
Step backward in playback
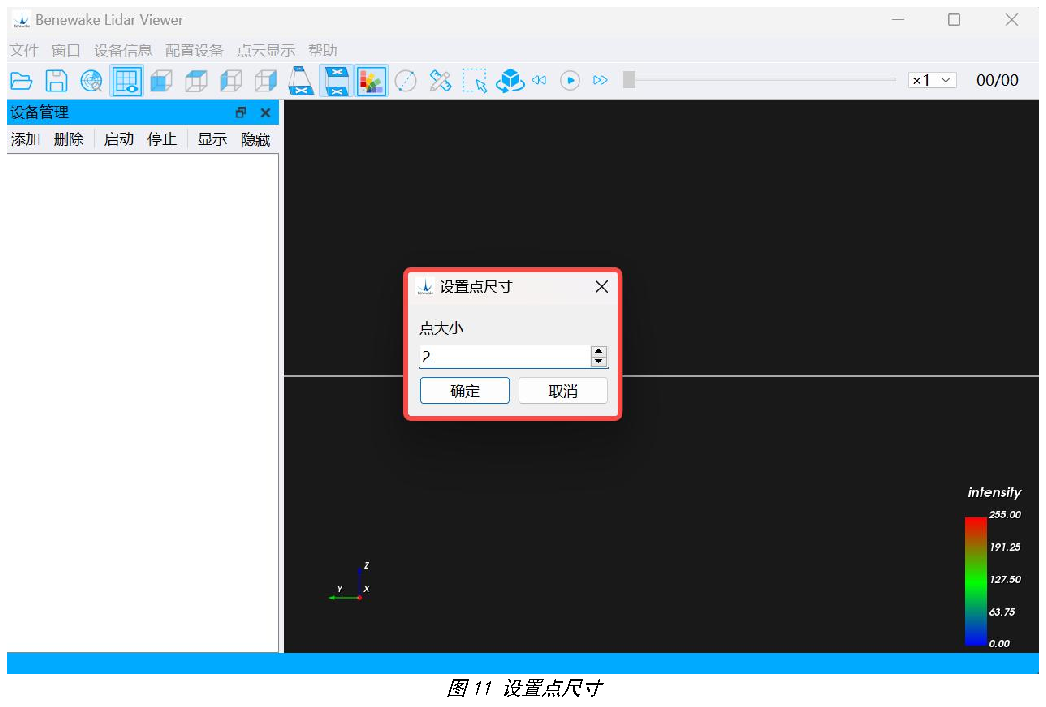539,81
